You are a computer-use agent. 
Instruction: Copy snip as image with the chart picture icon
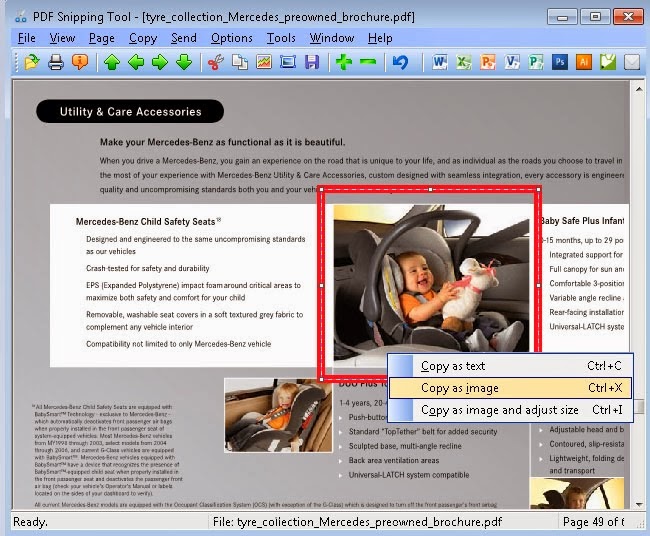[x=264, y=62]
